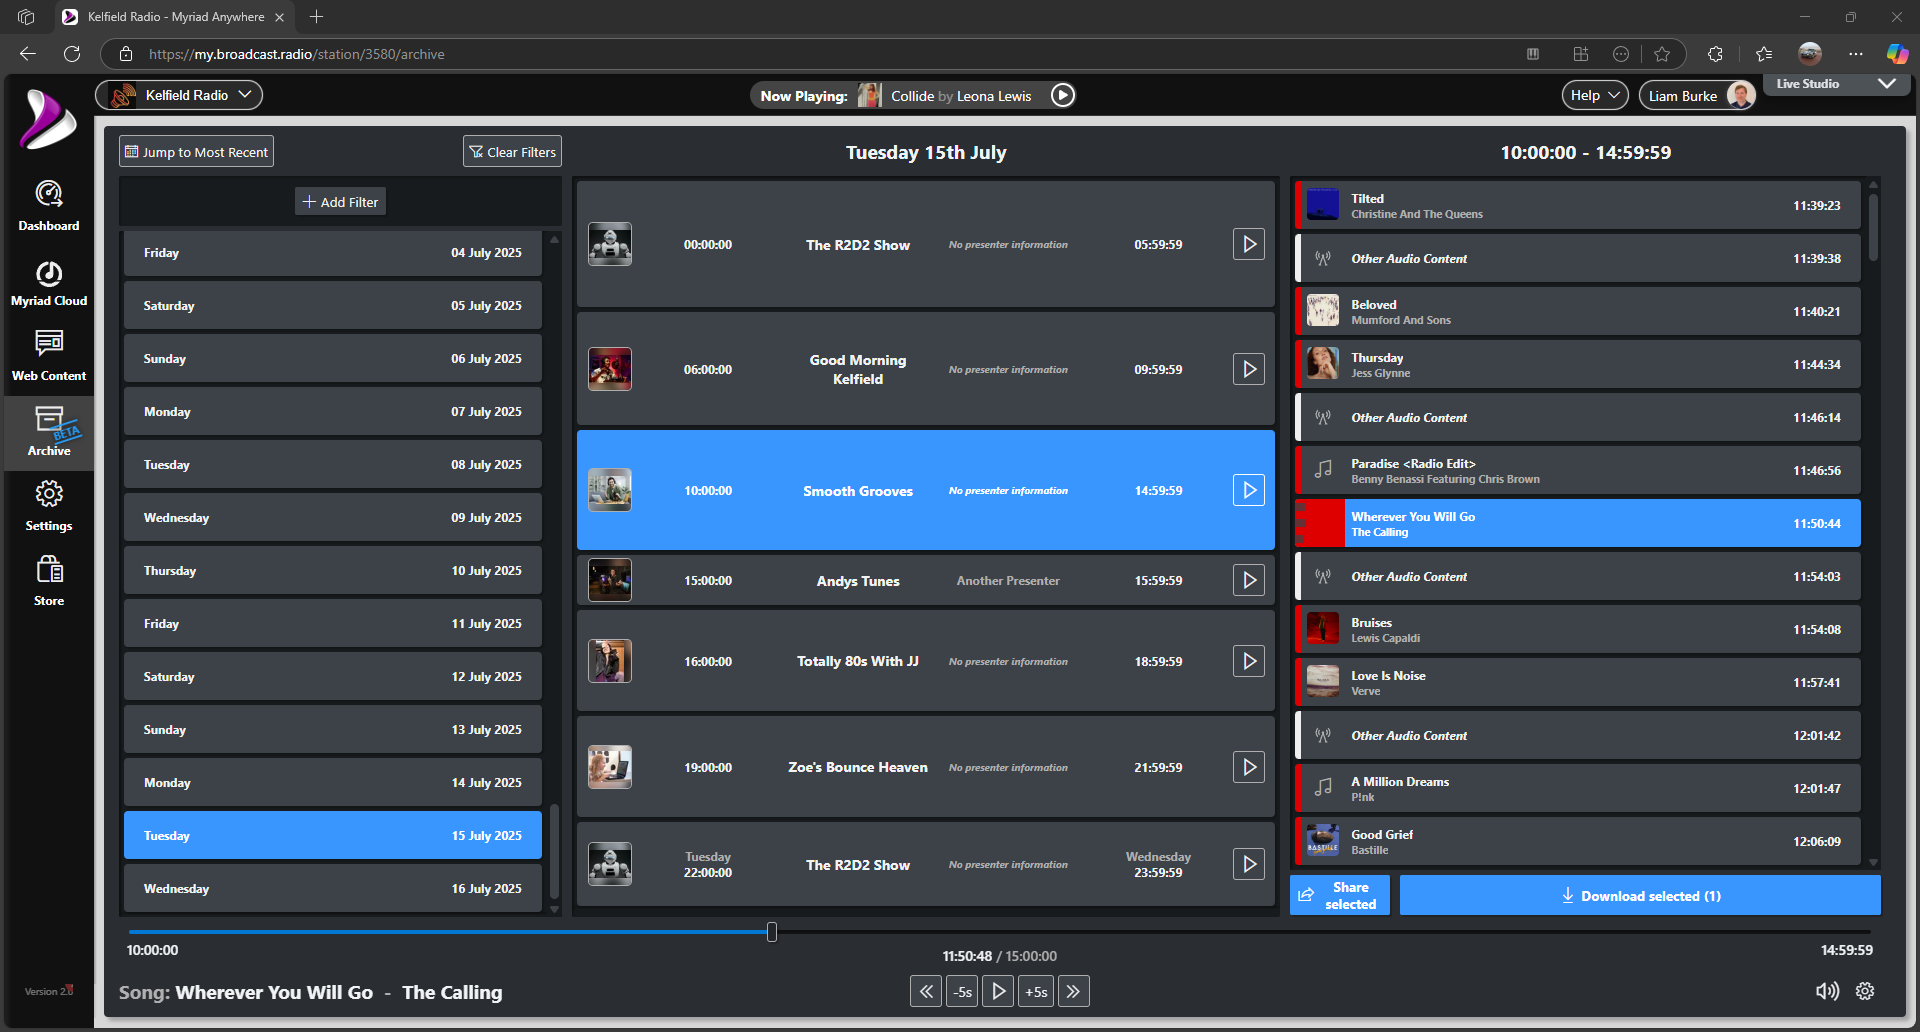This screenshot has width=1920, height=1032.
Task: Select Friday 04 July 2025
Action: pyautogui.click(x=333, y=252)
